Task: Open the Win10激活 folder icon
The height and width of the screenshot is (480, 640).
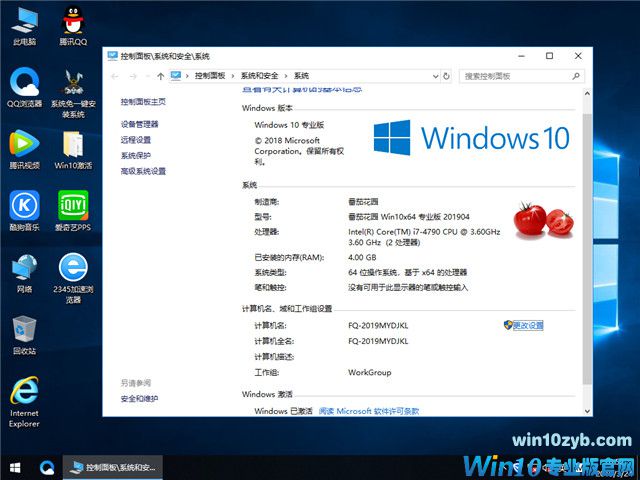Action: [x=73, y=150]
